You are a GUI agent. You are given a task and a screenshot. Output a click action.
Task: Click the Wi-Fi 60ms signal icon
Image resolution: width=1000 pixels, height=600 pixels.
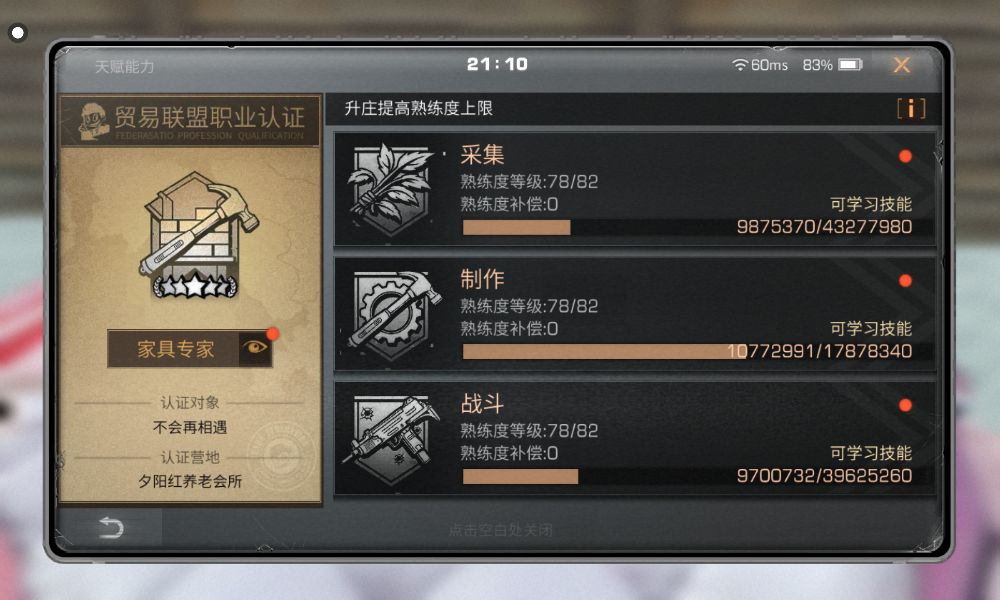(x=740, y=64)
